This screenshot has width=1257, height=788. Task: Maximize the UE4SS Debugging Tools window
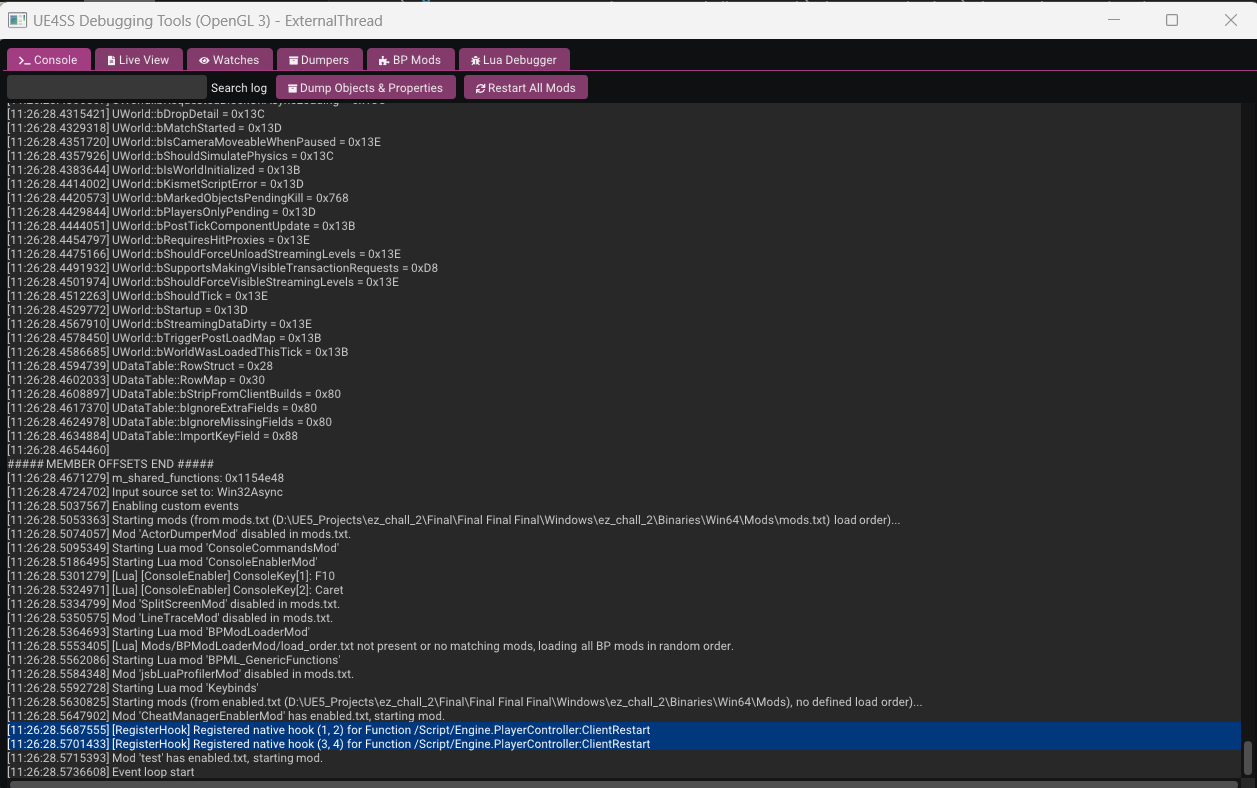click(1172, 20)
